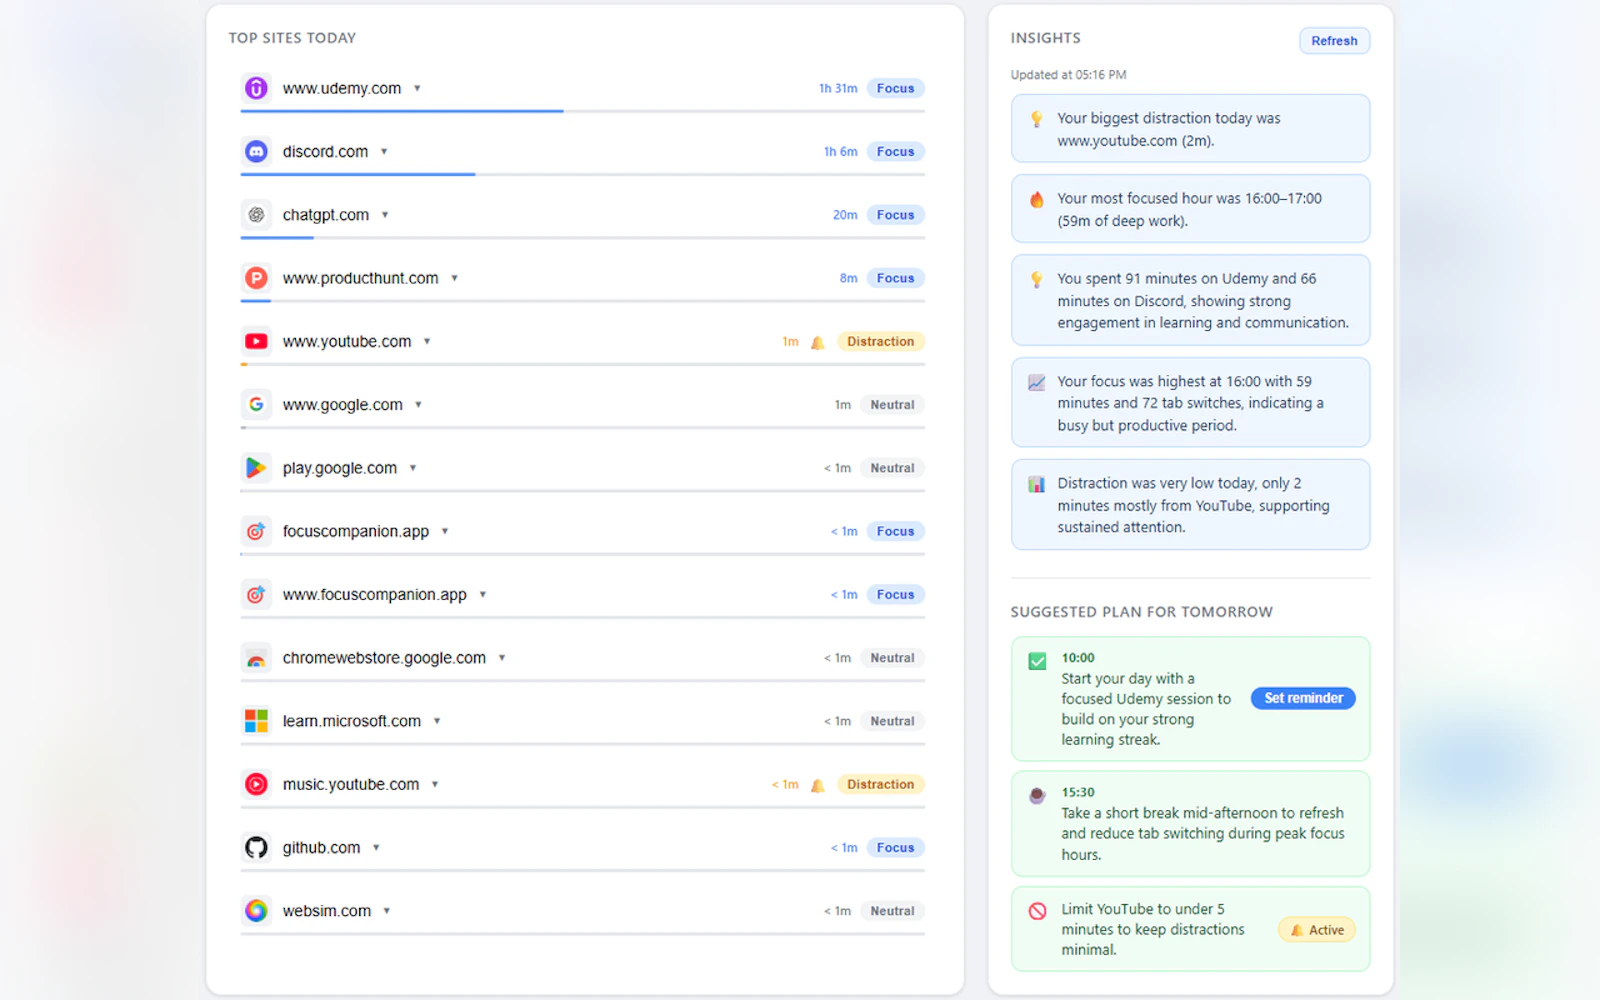Click the www.udemy.com usage progress bar
Viewport: 1600px width, 1000px height.
[x=582, y=111]
